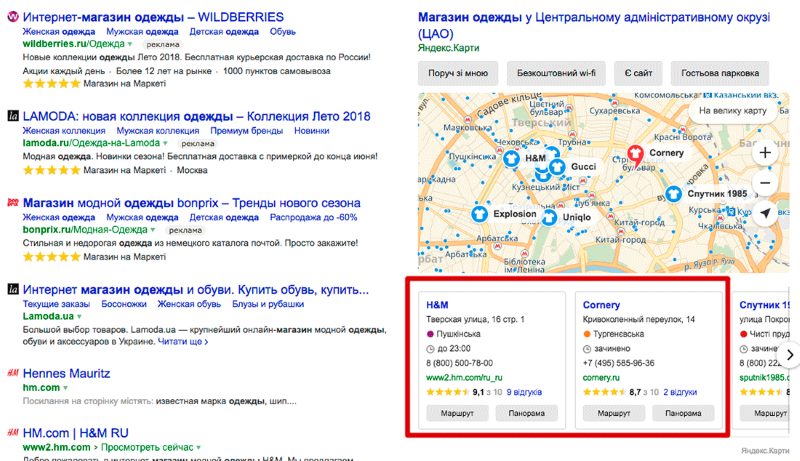Open На велику карту

coord(733,110)
